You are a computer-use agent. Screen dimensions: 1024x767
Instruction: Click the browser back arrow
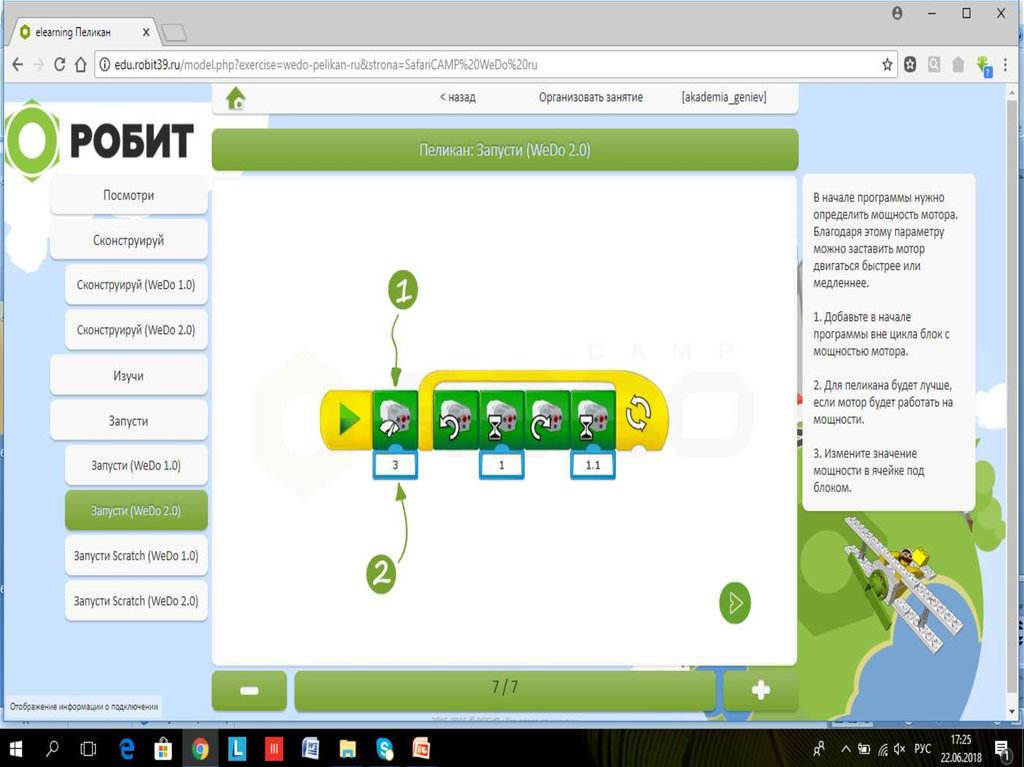[18, 64]
